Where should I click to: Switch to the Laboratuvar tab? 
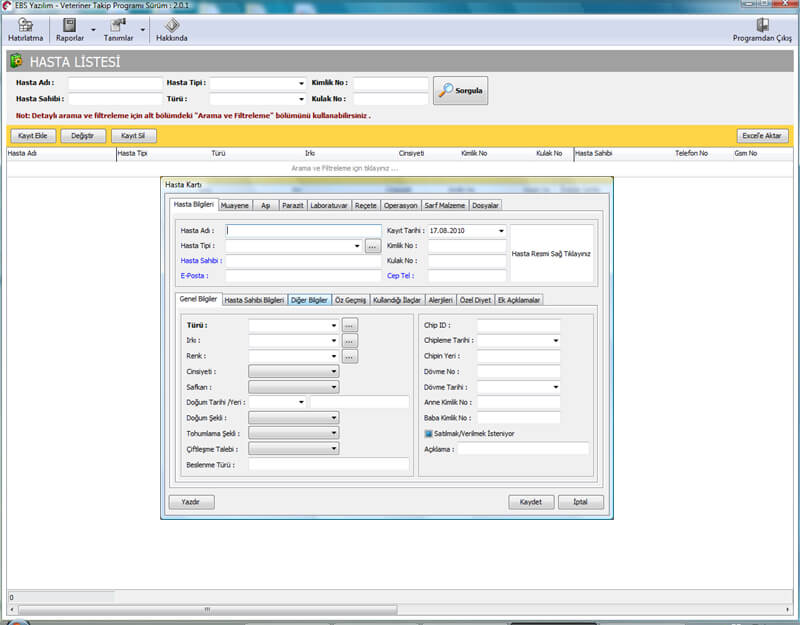(329, 205)
